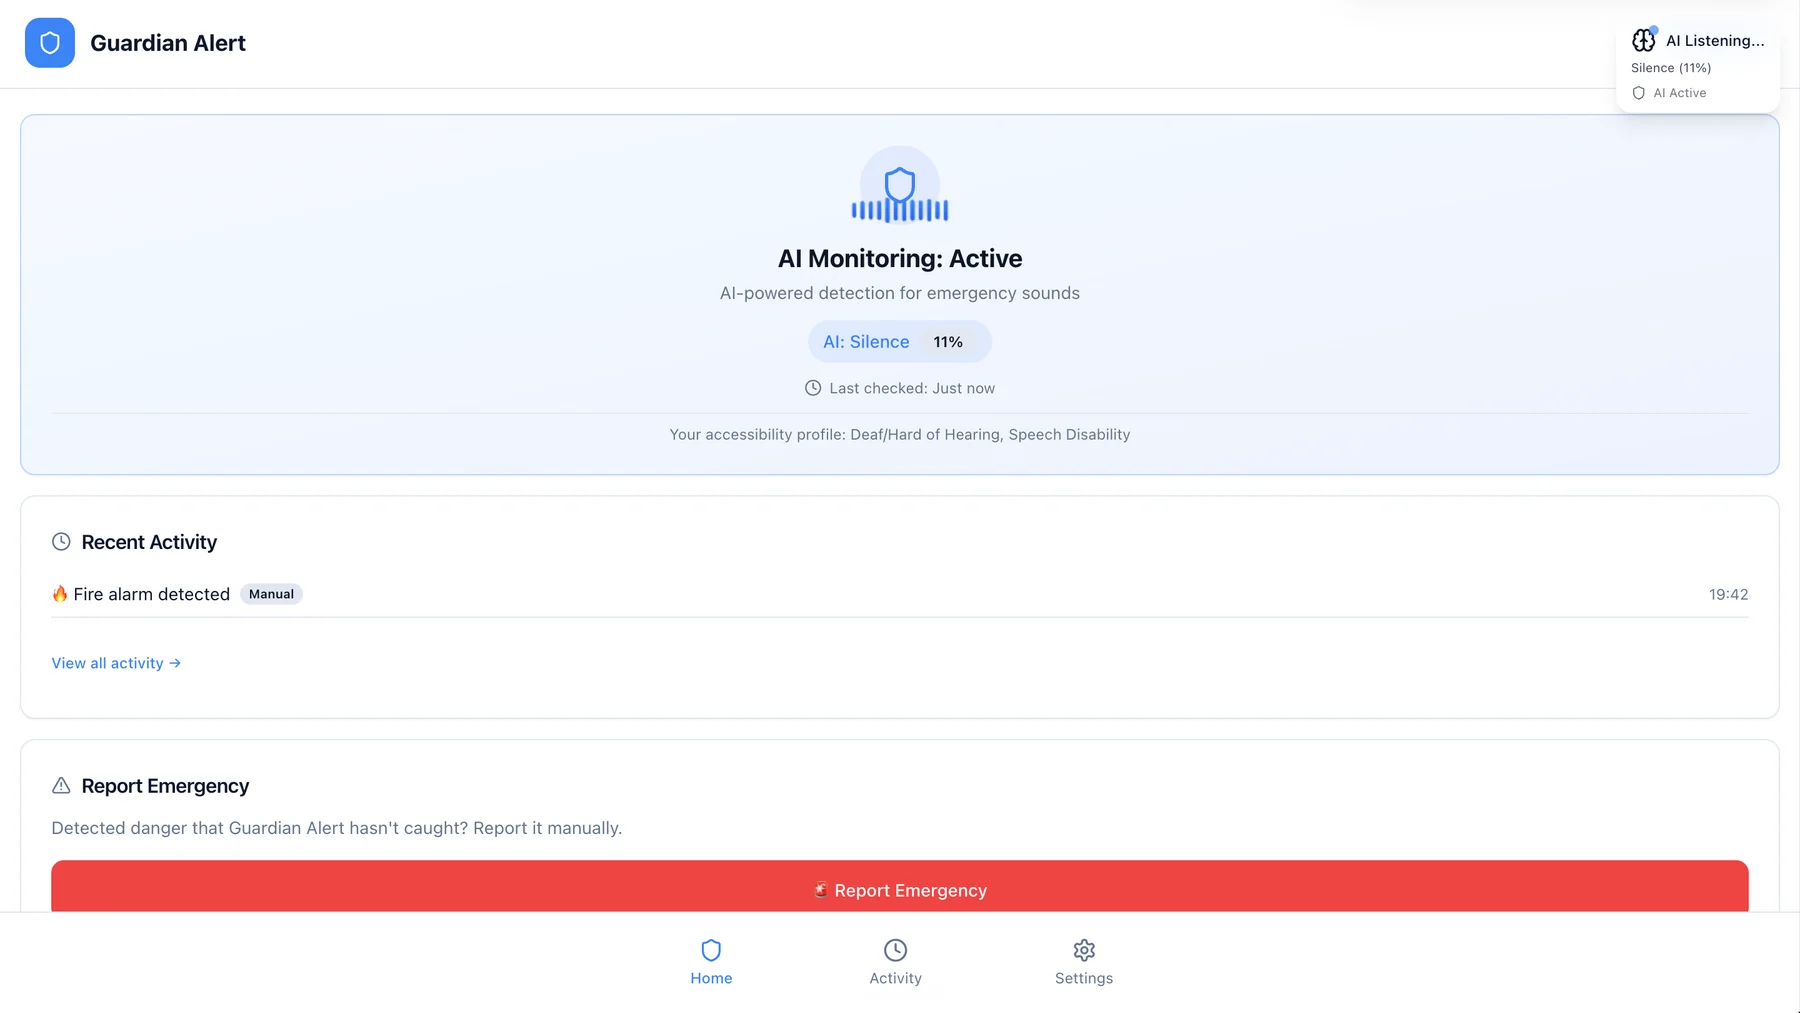1800x1013 pixels.
Task: Click the 11% confidence badge
Action: click(948, 342)
